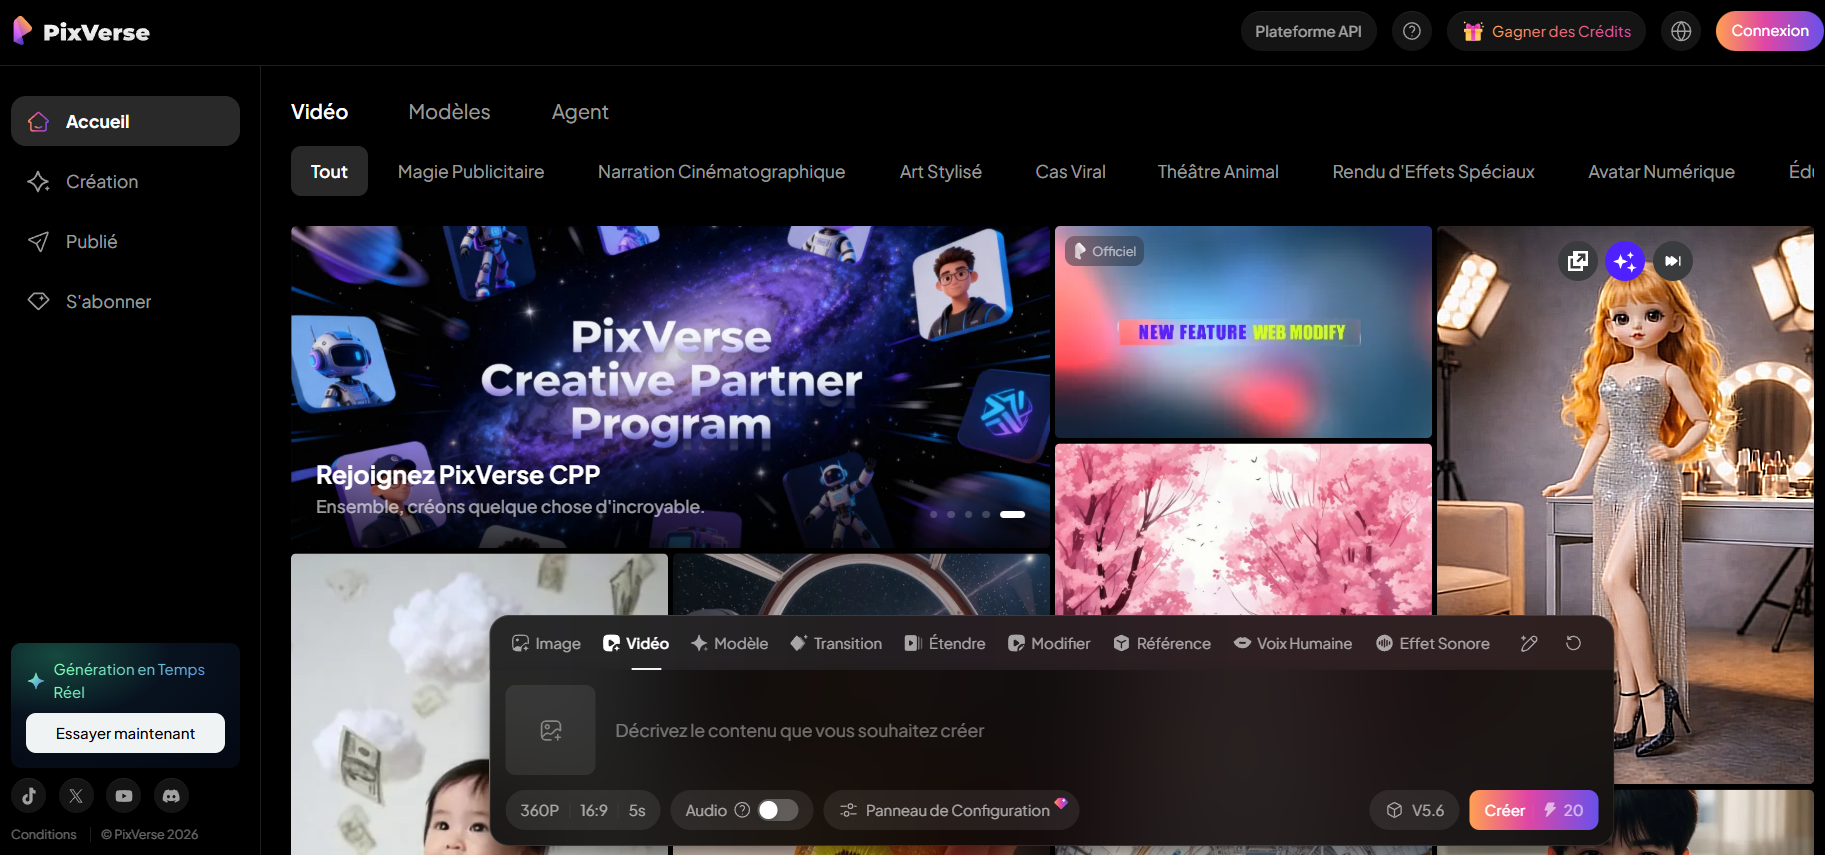The height and width of the screenshot is (855, 1825).
Task: Switch to the Vidéo top tab
Action: (320, 112)
